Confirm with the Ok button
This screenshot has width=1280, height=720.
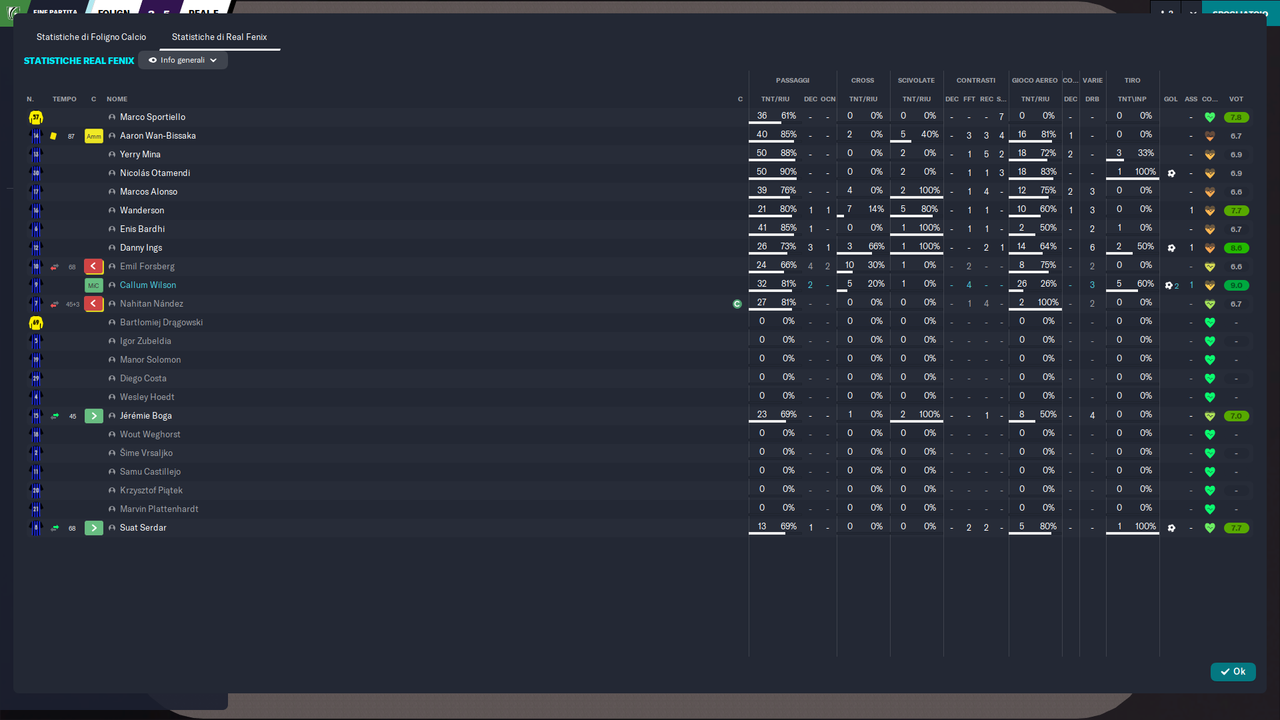(1233, 672)
